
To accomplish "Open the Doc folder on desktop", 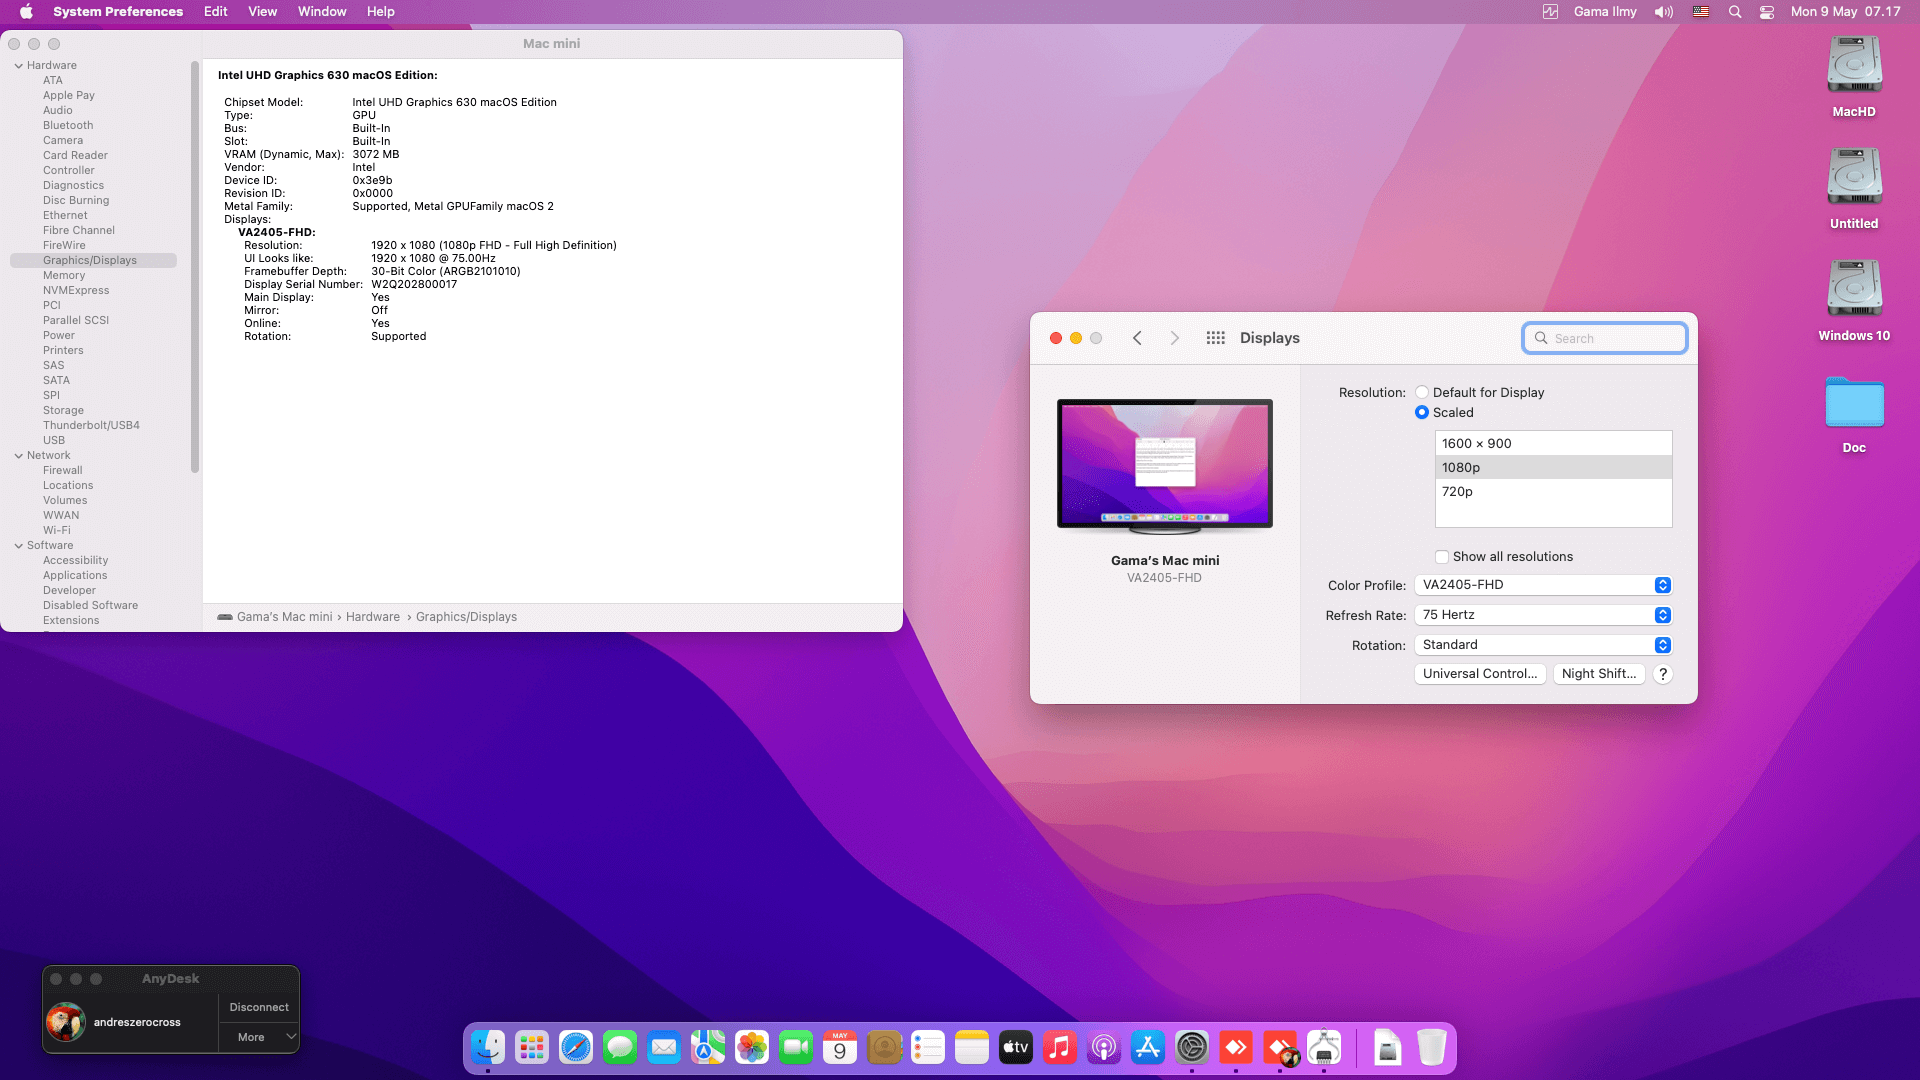I will [1854, 414].
